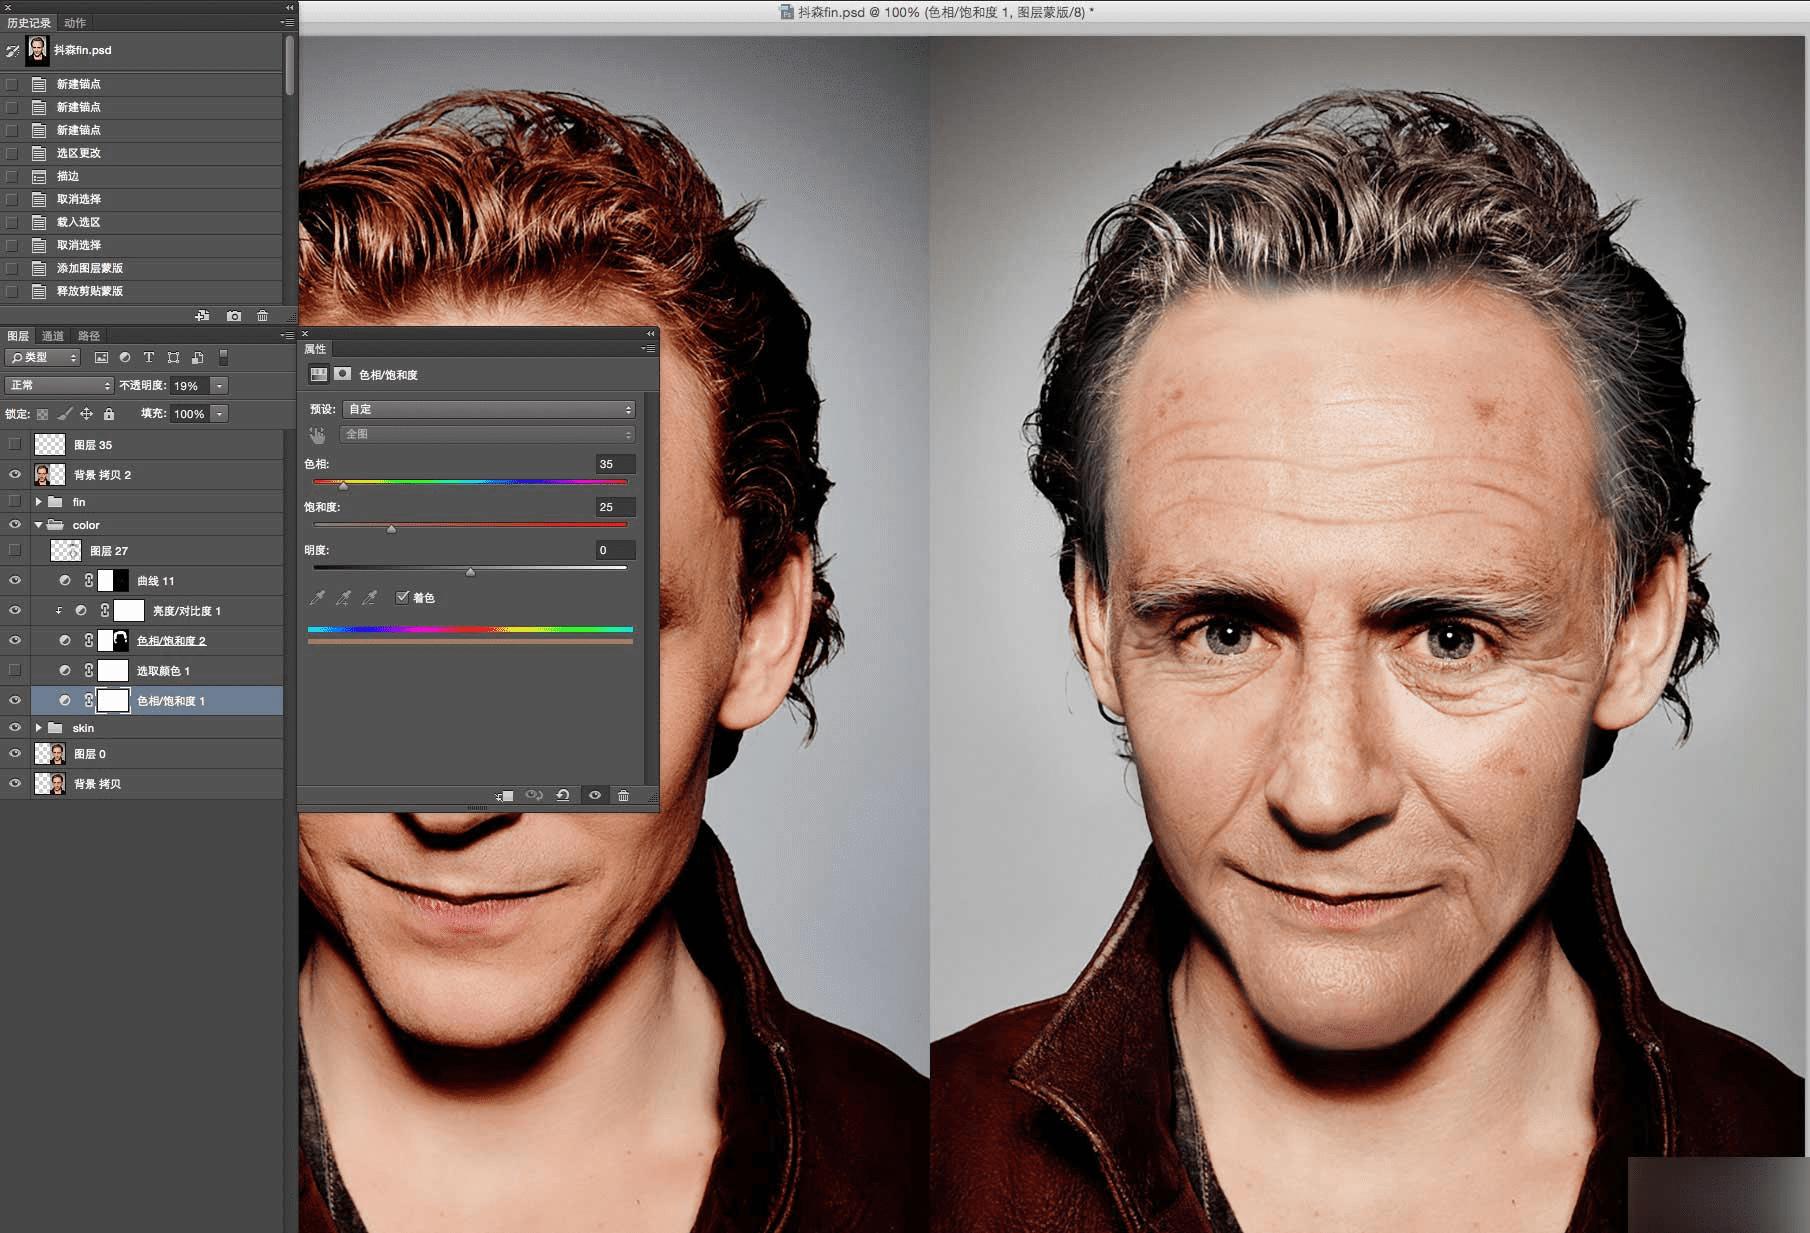Click the lock-all padlock icon
This screenshot has height=1233, width=1810.
point(109,414)
